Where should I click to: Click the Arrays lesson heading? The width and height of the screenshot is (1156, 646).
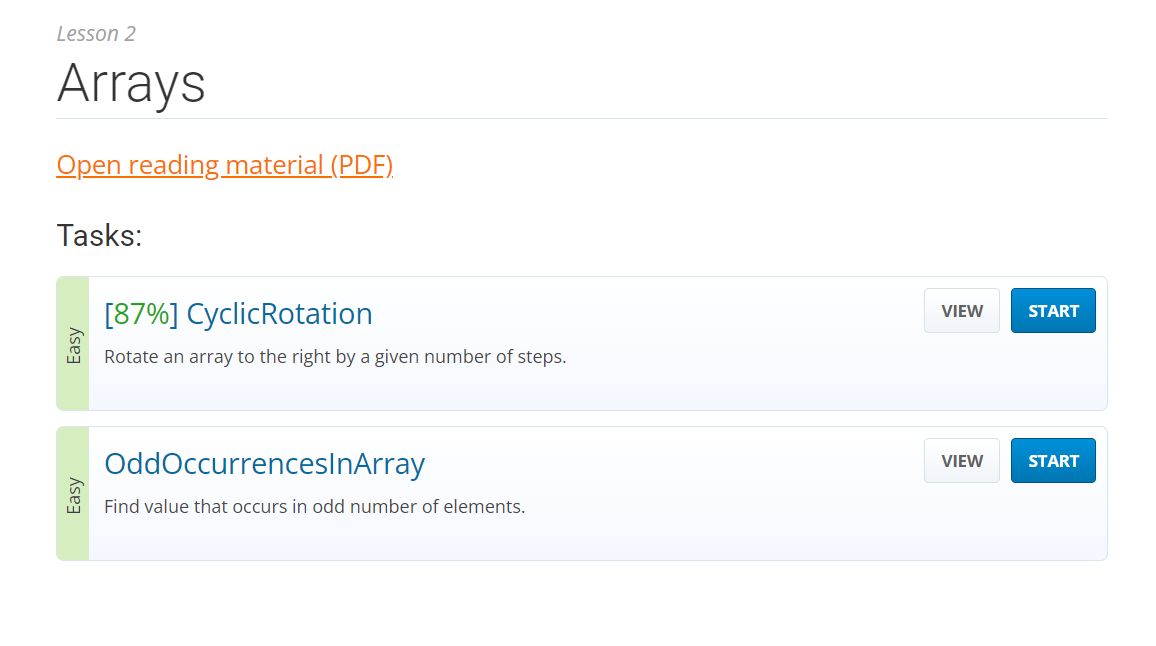click(x=131, y=83)
